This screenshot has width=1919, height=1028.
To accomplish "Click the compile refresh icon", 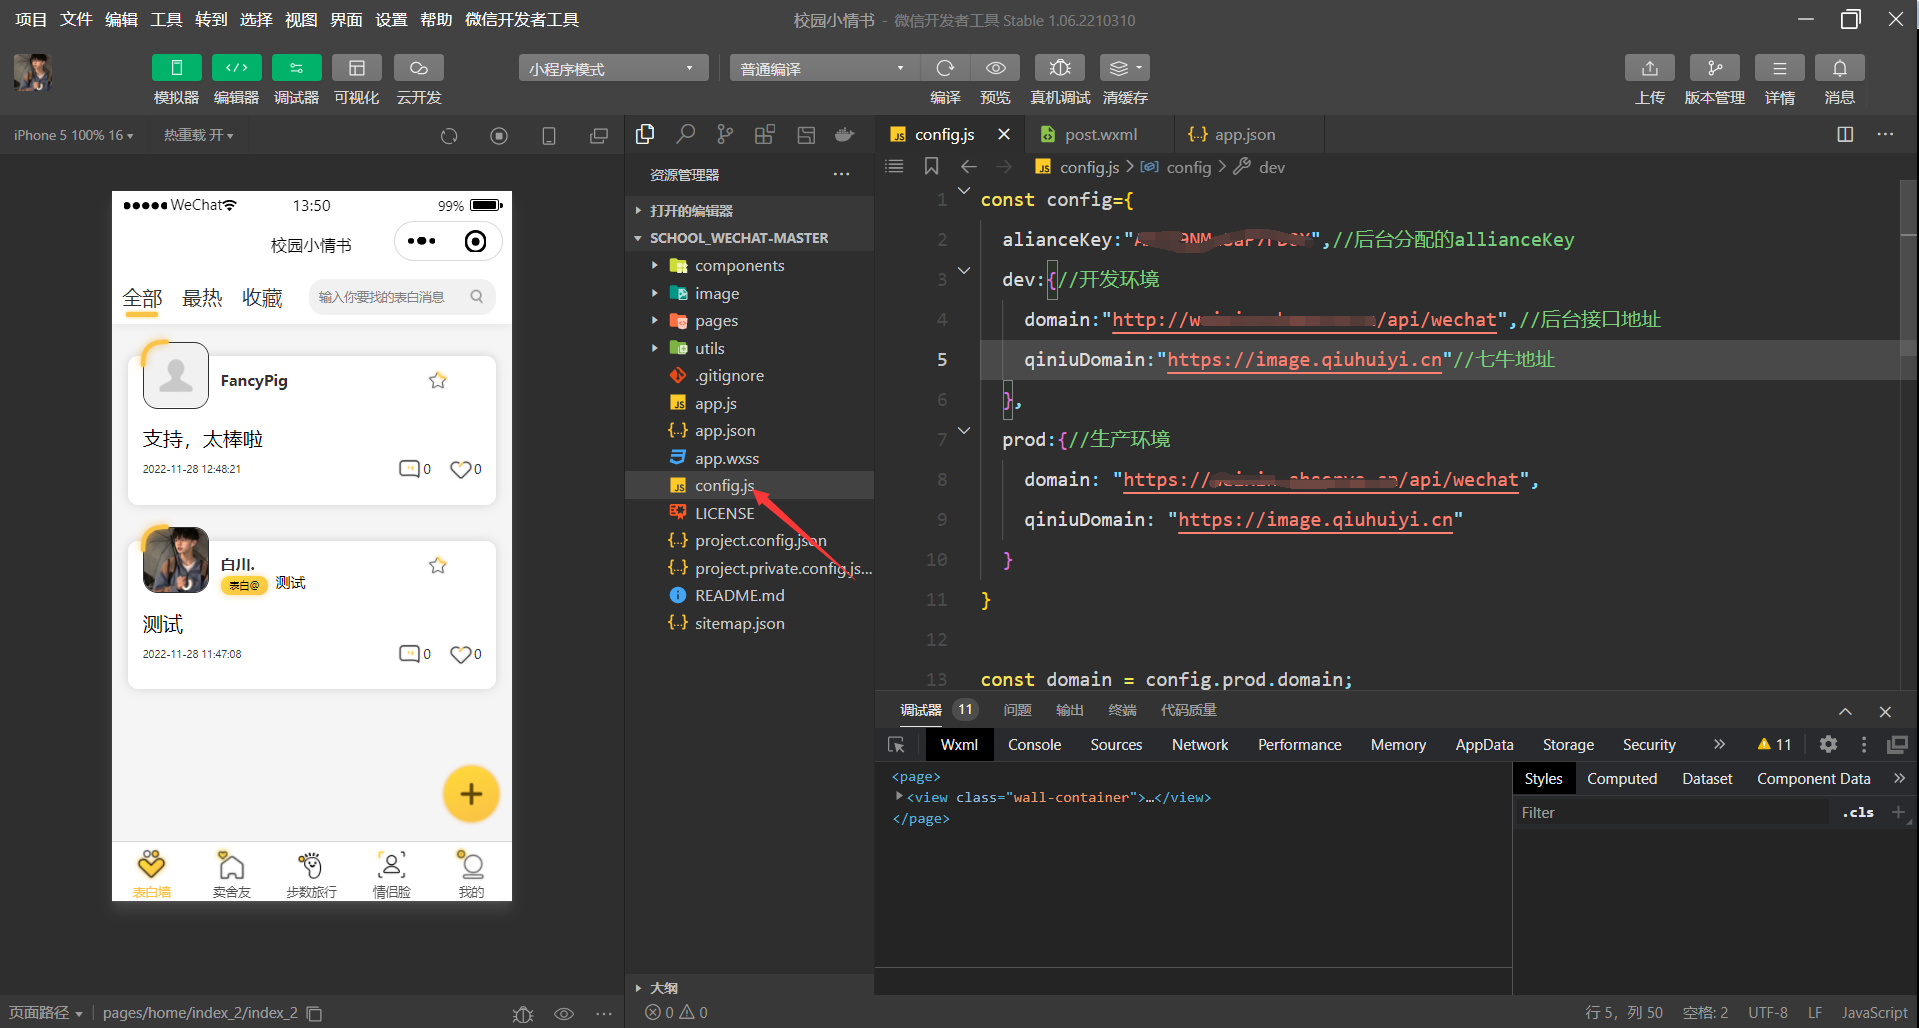I will [944, 68].
